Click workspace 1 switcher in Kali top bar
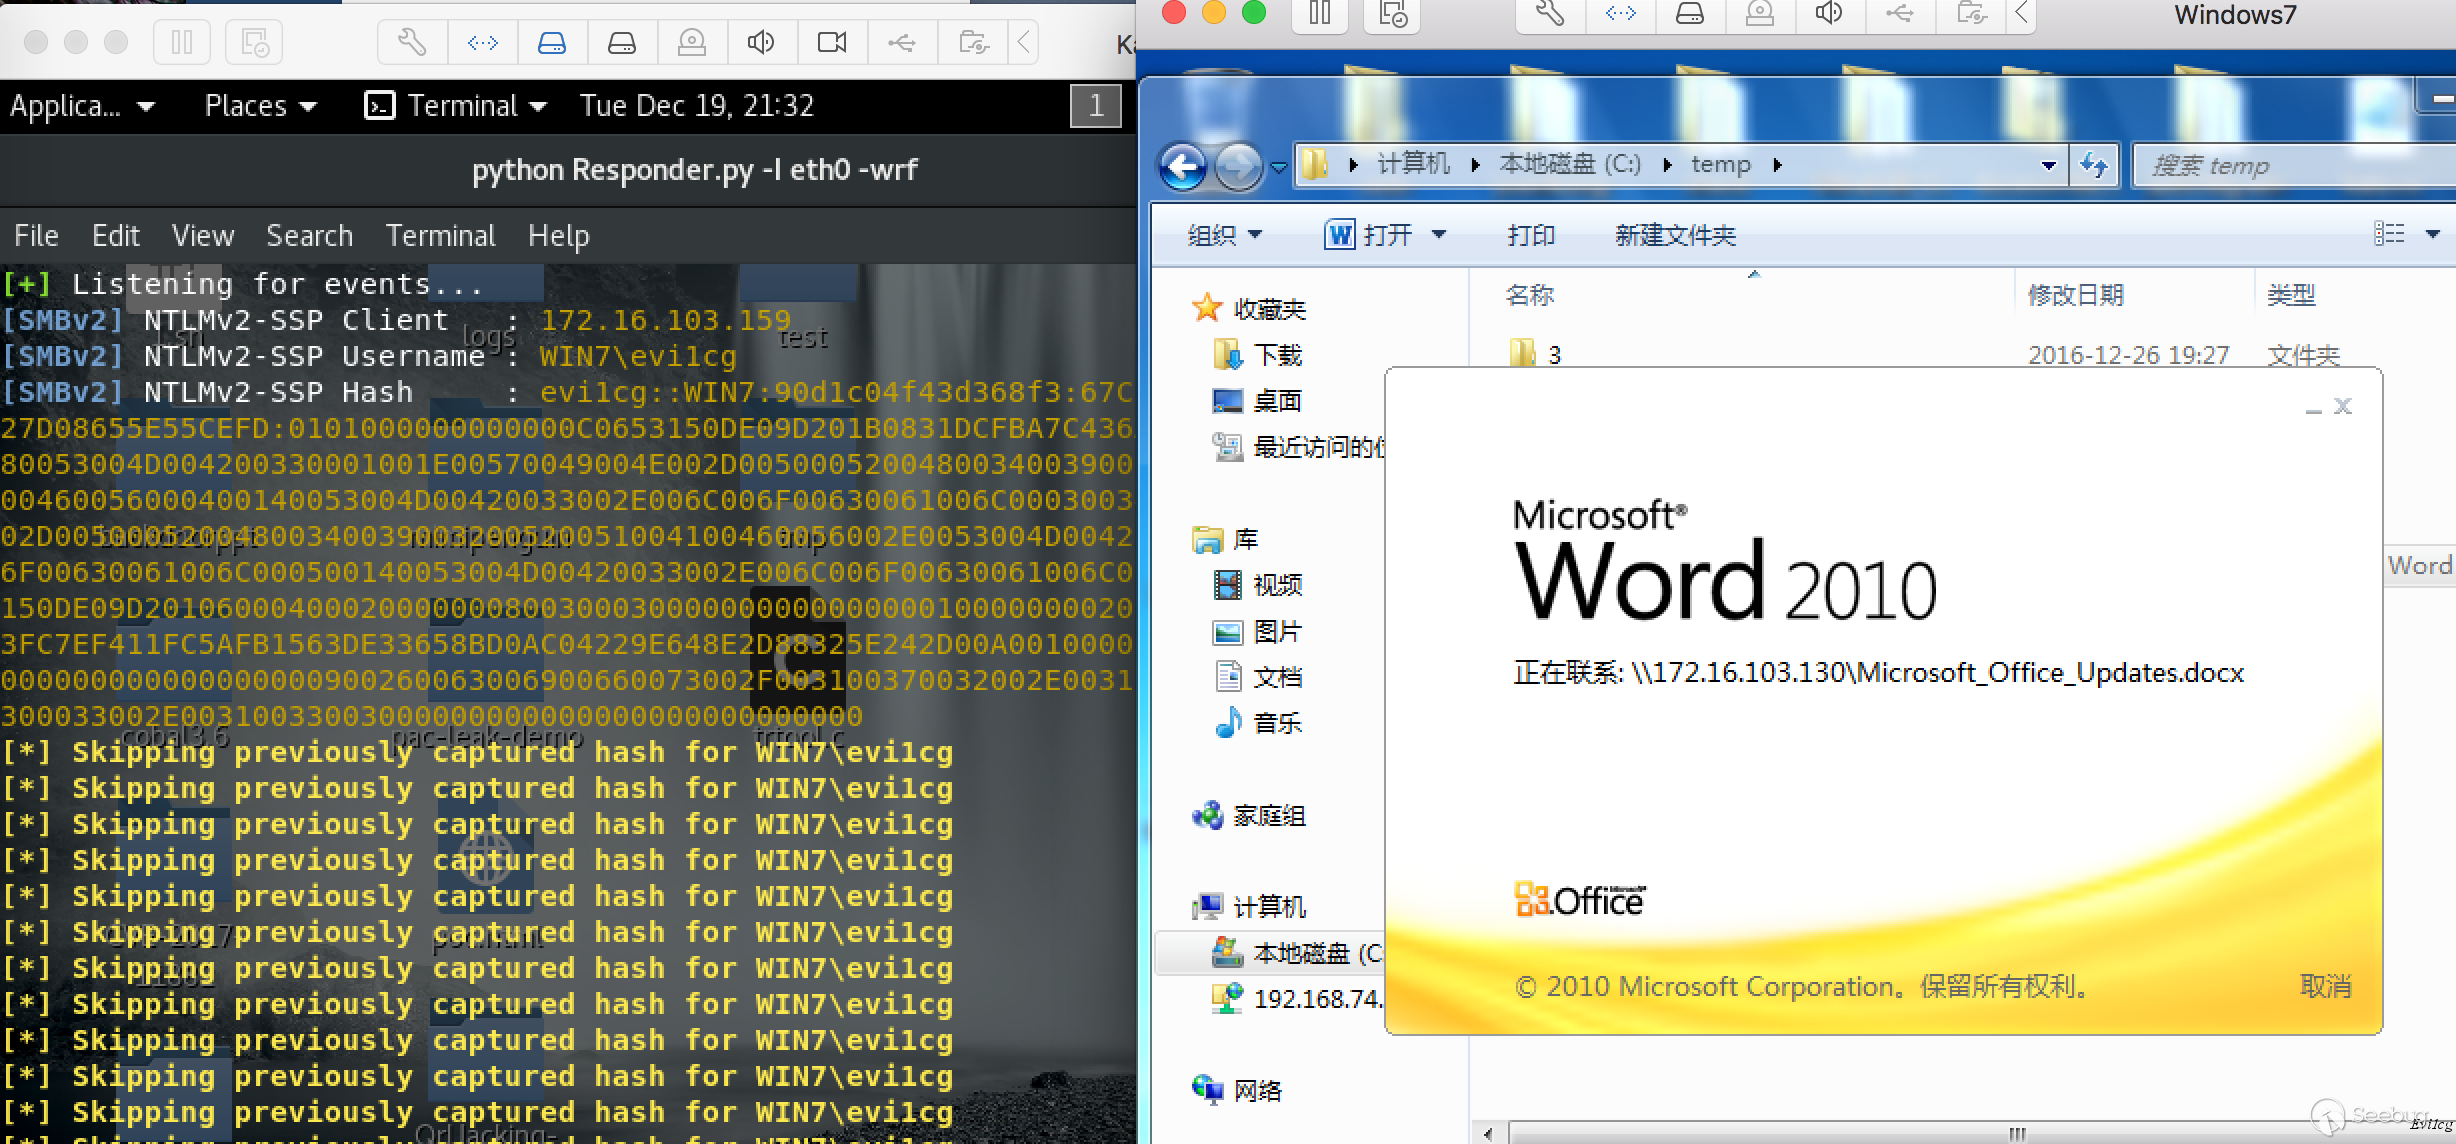Screen dimensions: 2456x1144 click(1095, 106)
